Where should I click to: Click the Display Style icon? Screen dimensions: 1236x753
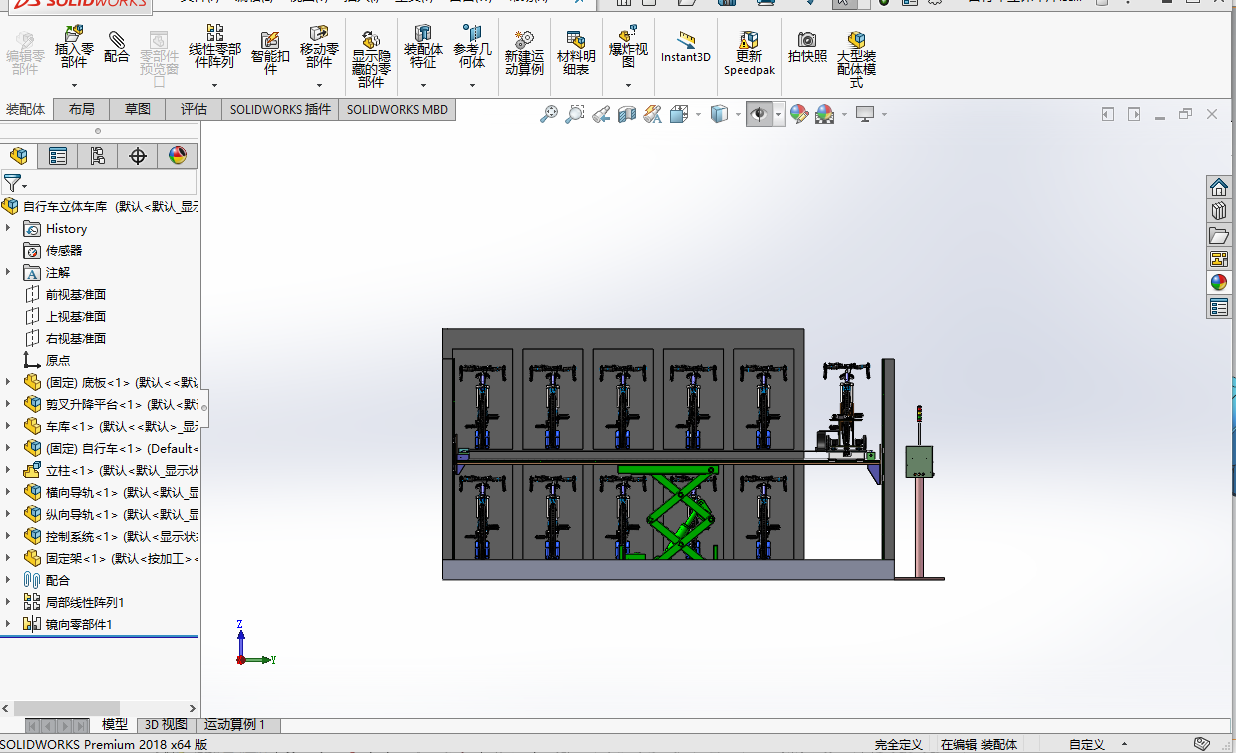719,114
